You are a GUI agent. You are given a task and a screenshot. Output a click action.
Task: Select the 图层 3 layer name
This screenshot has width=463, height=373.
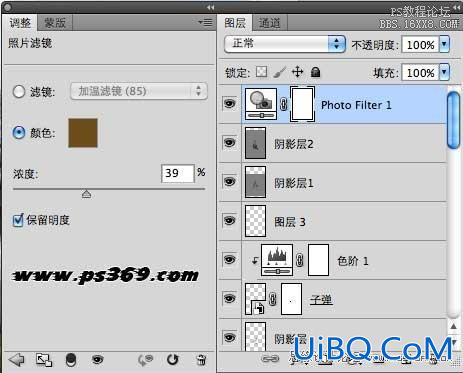coord(290,222)
